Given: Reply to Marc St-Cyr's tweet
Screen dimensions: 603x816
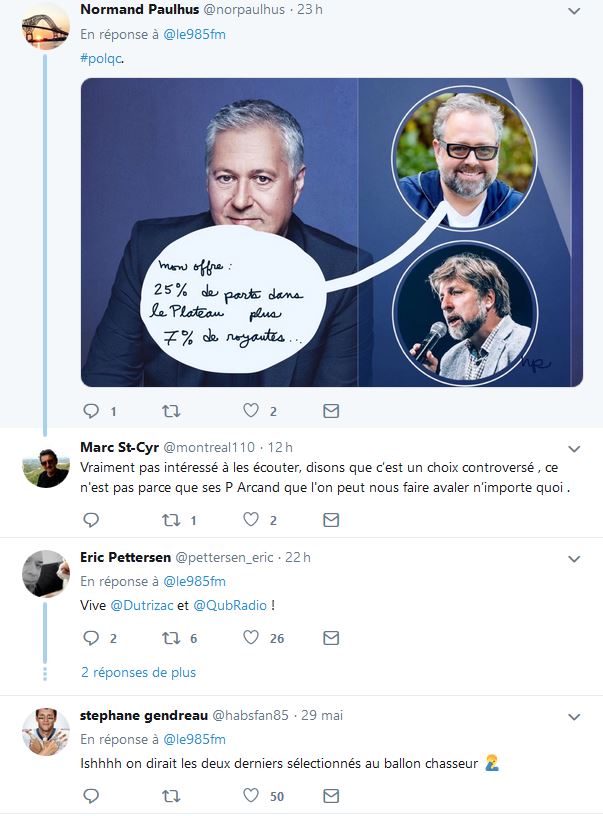Looking at the screenshot, I should pos(91,520).
